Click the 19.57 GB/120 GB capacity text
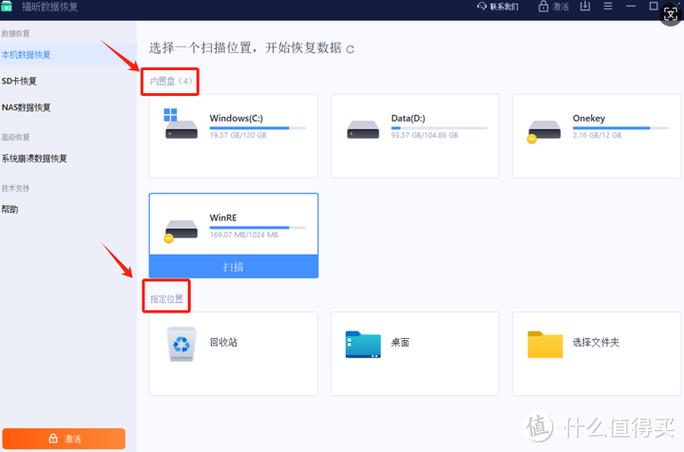Viewport: 684px width, 452px height. pyautogui.click(x=238, y=135)
